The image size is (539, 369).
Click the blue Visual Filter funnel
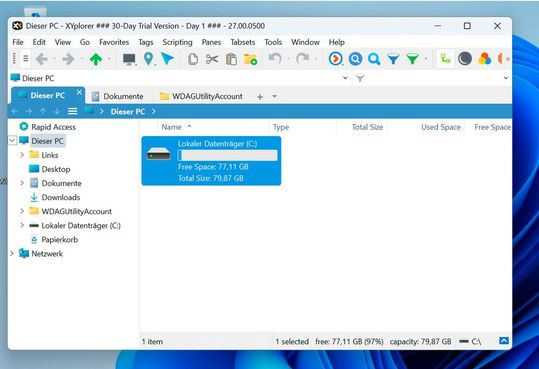click(393, 59)
